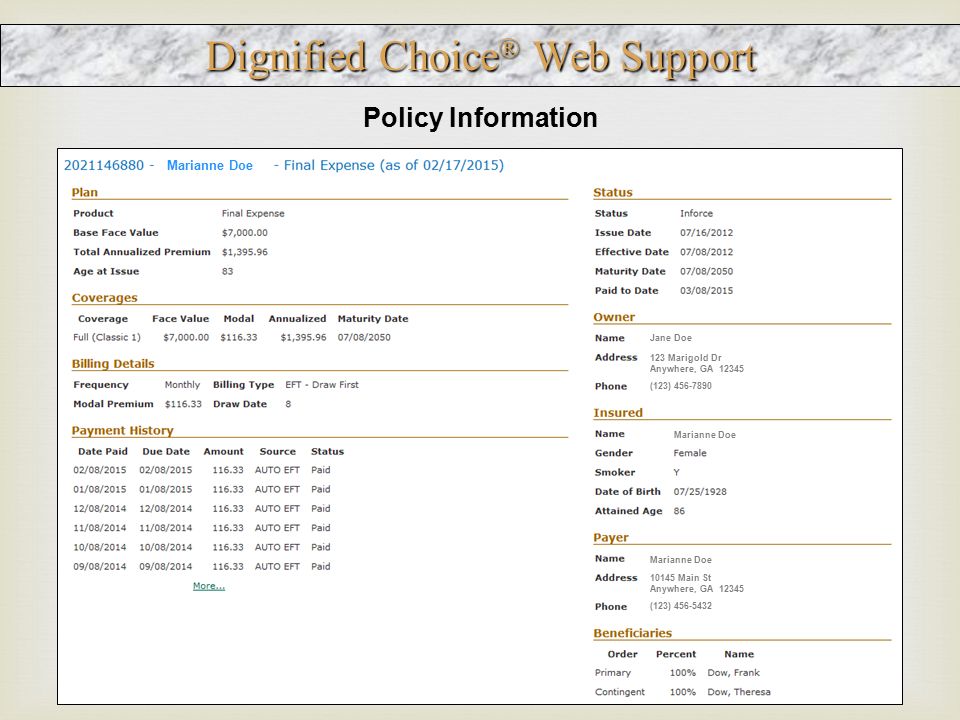Screen dimensions: 960x720
Task: Click Age at Issue value 83
Action: (227, 271)
